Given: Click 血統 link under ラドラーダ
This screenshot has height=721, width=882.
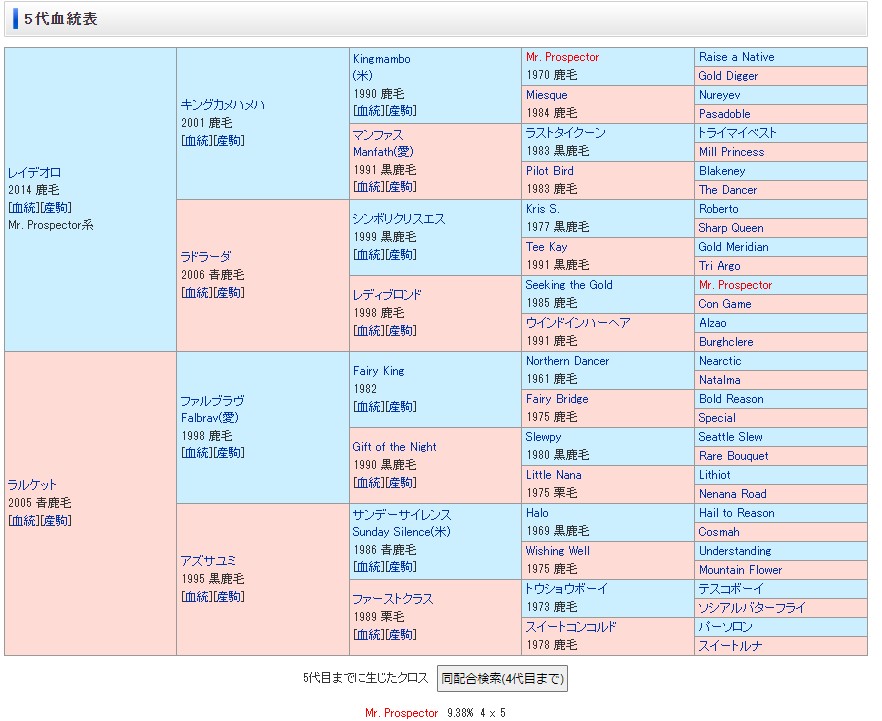Looking at the screenshot, I should 195,292.
